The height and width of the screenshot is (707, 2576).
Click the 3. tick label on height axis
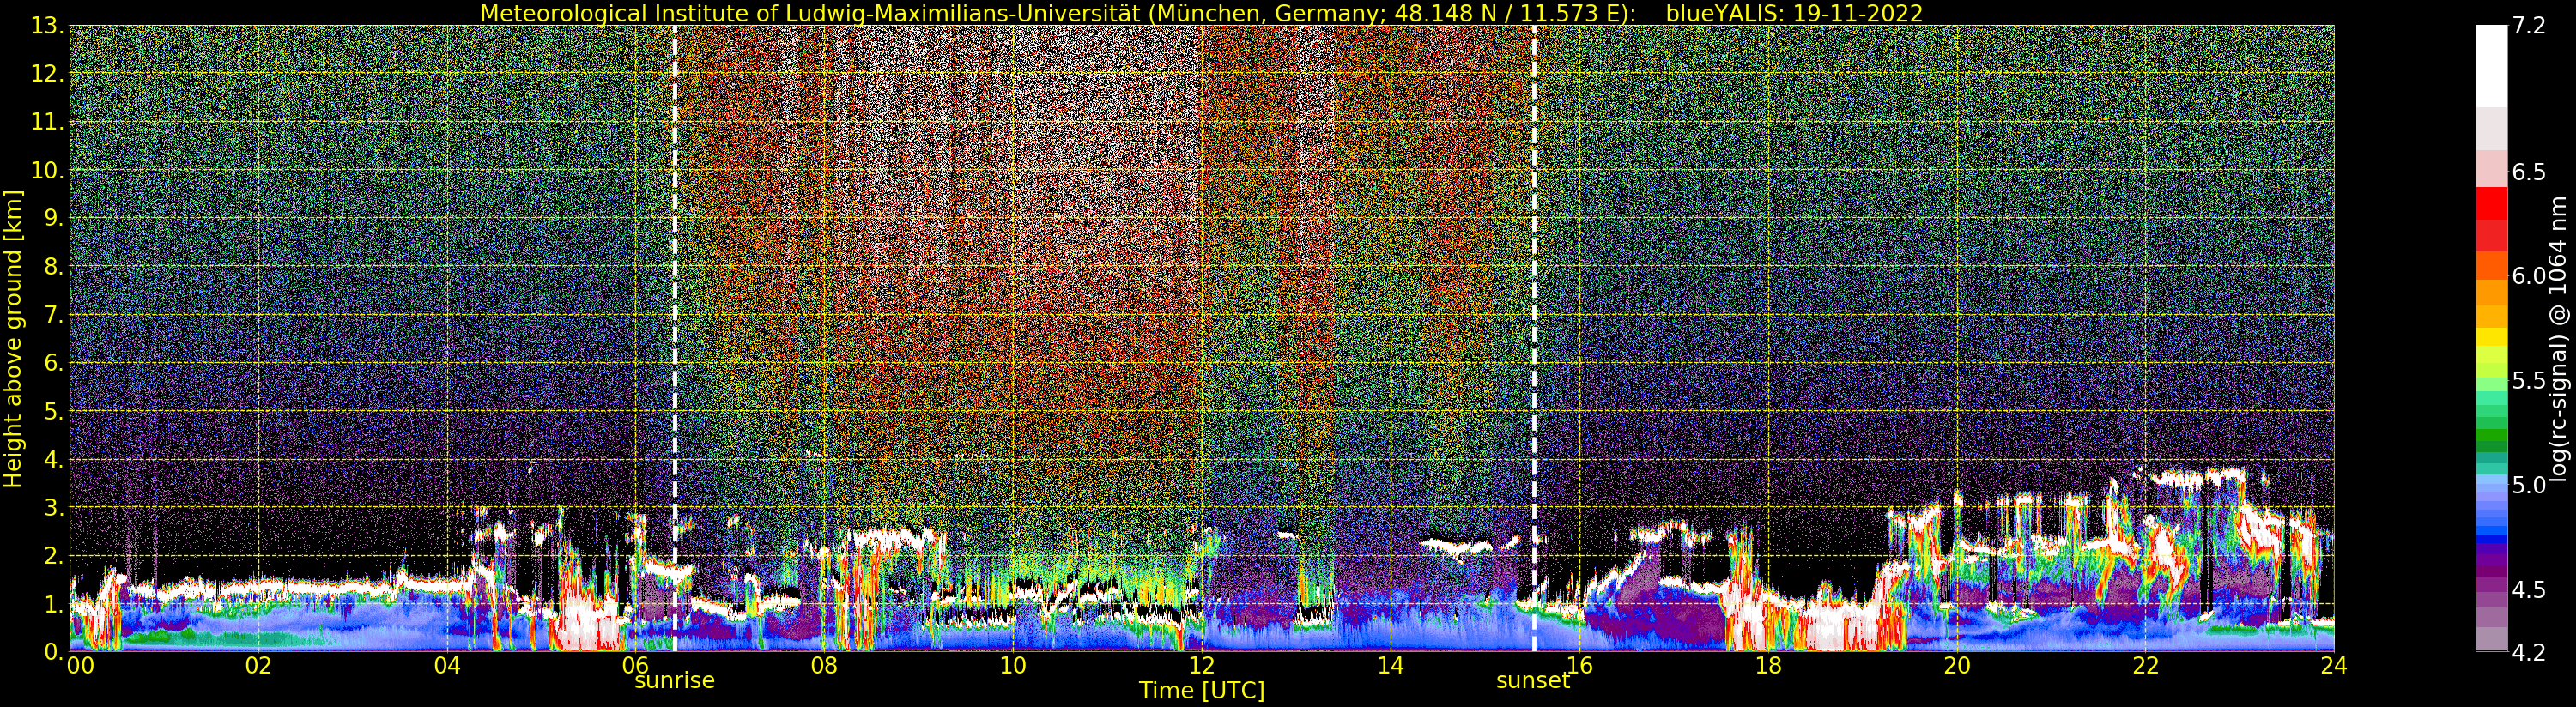55,508
